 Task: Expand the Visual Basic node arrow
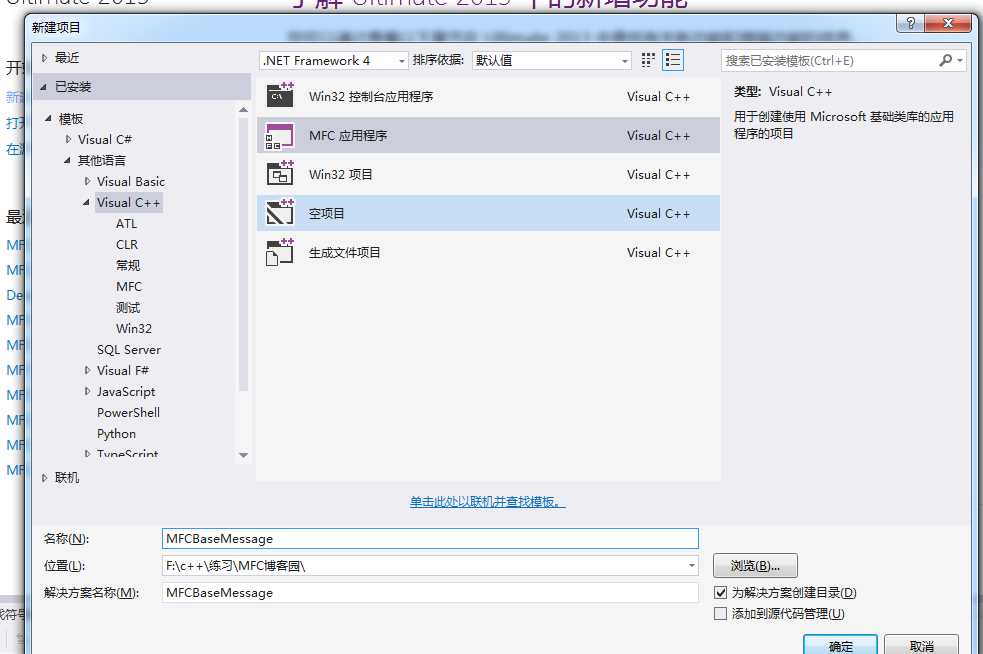point(87,181)
